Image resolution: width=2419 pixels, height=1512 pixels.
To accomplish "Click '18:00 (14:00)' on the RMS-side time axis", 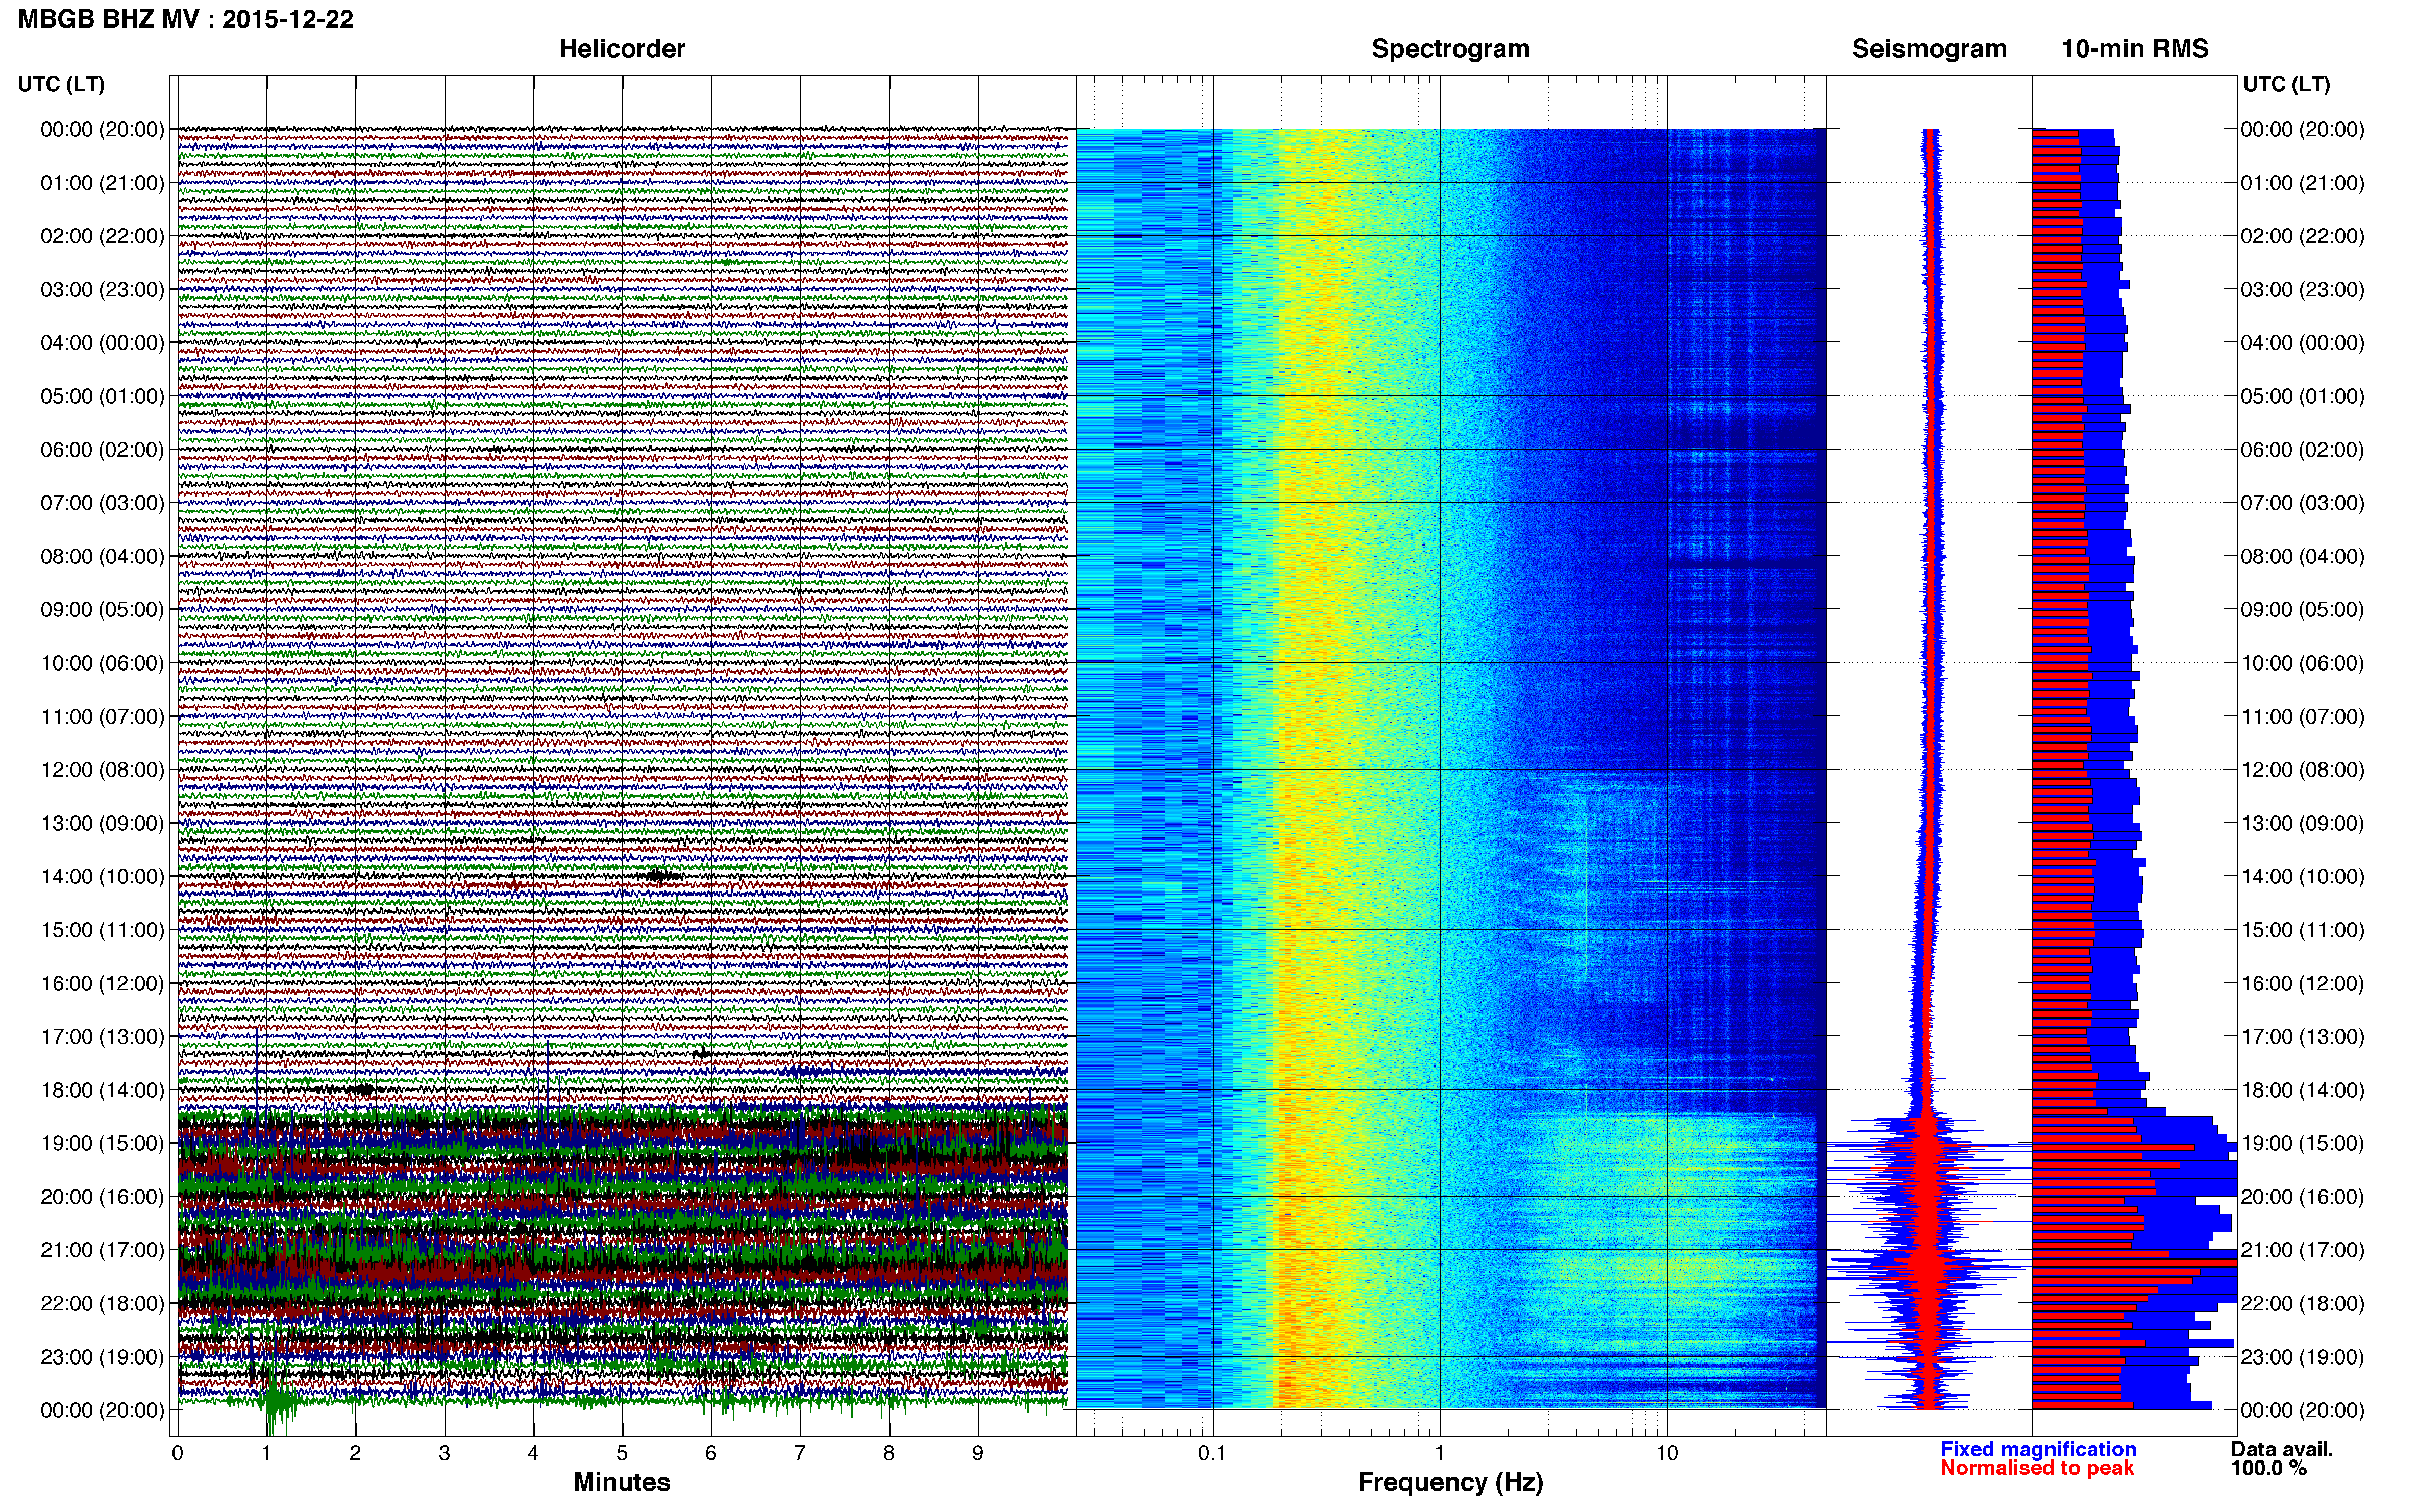I will pos(2302,1090).
